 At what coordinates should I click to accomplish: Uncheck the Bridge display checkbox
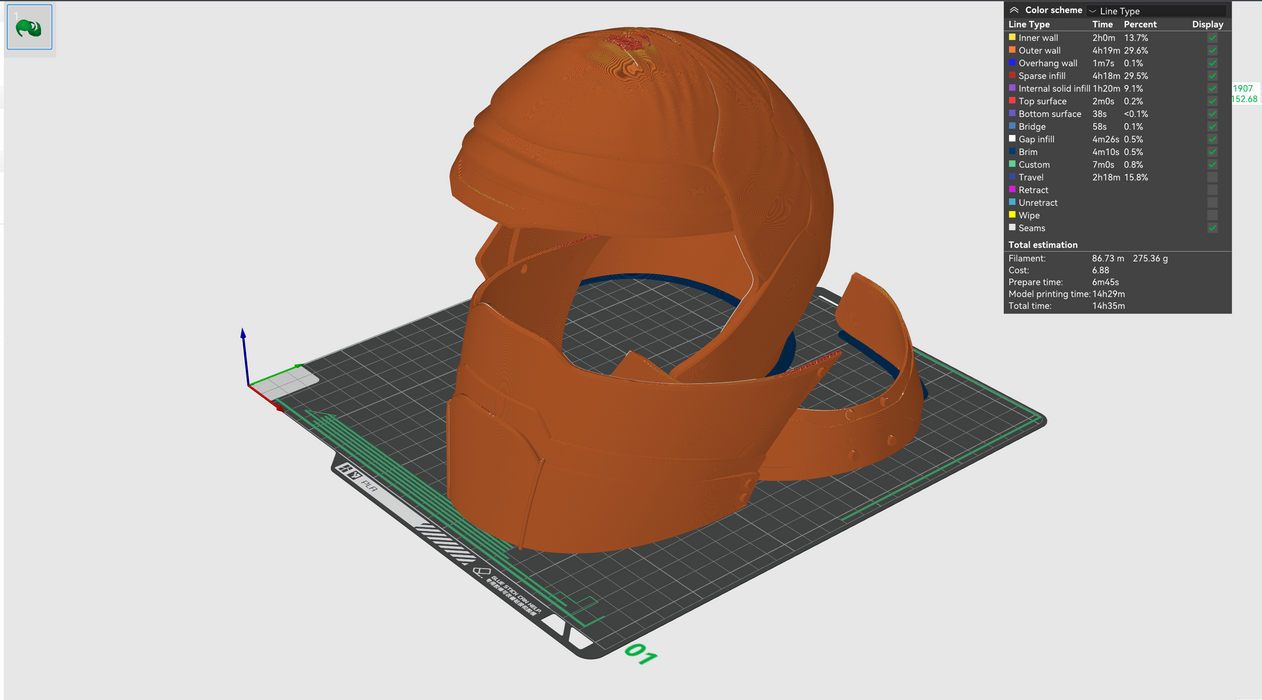coord(1212,127)
